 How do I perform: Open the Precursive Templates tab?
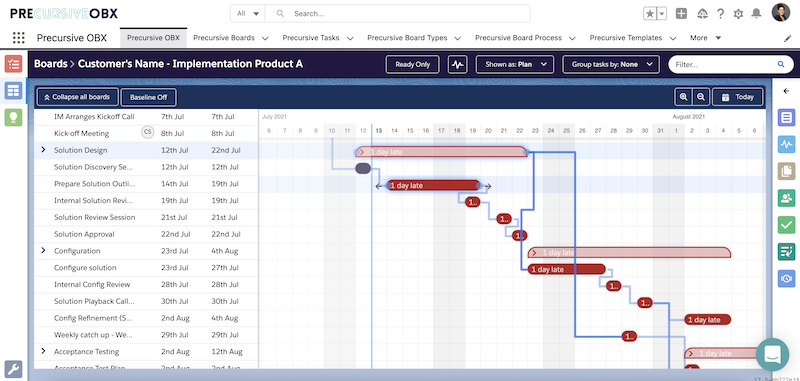click(633, 38)
